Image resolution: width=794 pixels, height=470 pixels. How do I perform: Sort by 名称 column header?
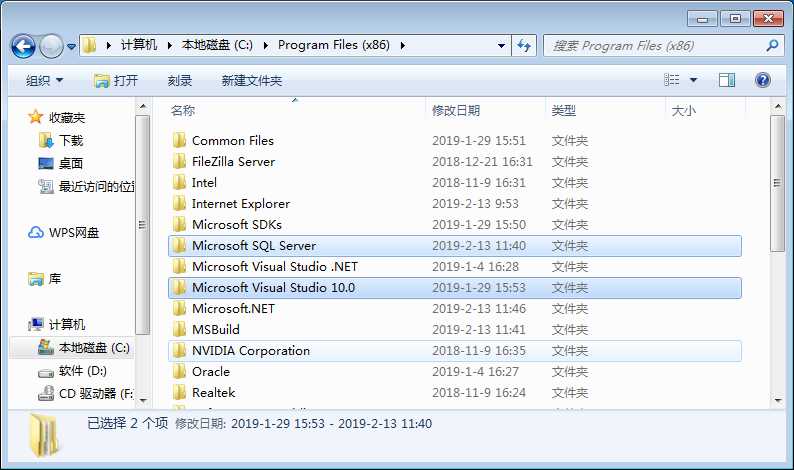pyautogui.click(x=183, y=110)
